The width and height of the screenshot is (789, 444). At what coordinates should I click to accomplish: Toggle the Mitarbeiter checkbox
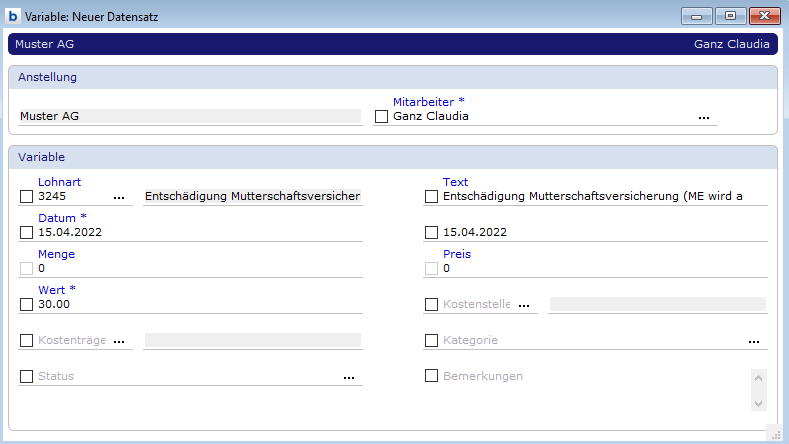pos(381,117)
